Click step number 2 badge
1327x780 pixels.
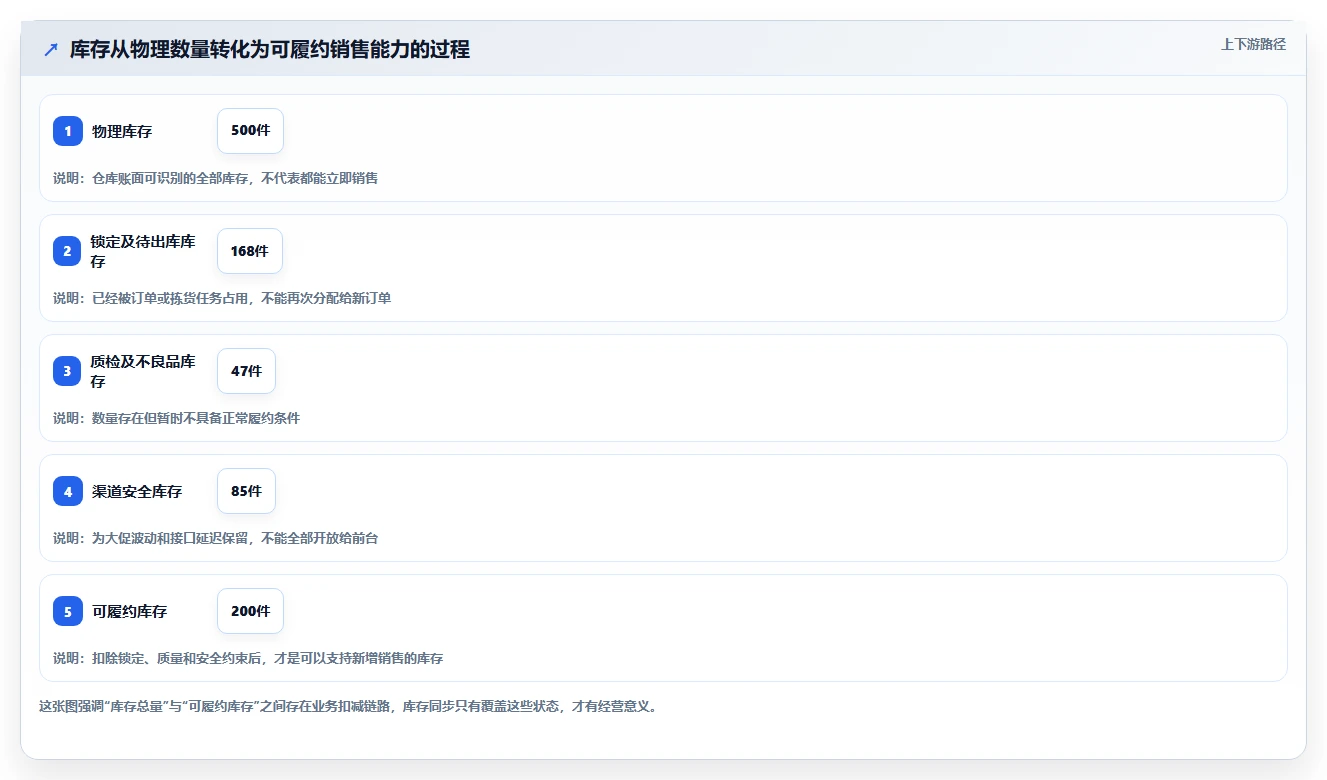[68, 251]
